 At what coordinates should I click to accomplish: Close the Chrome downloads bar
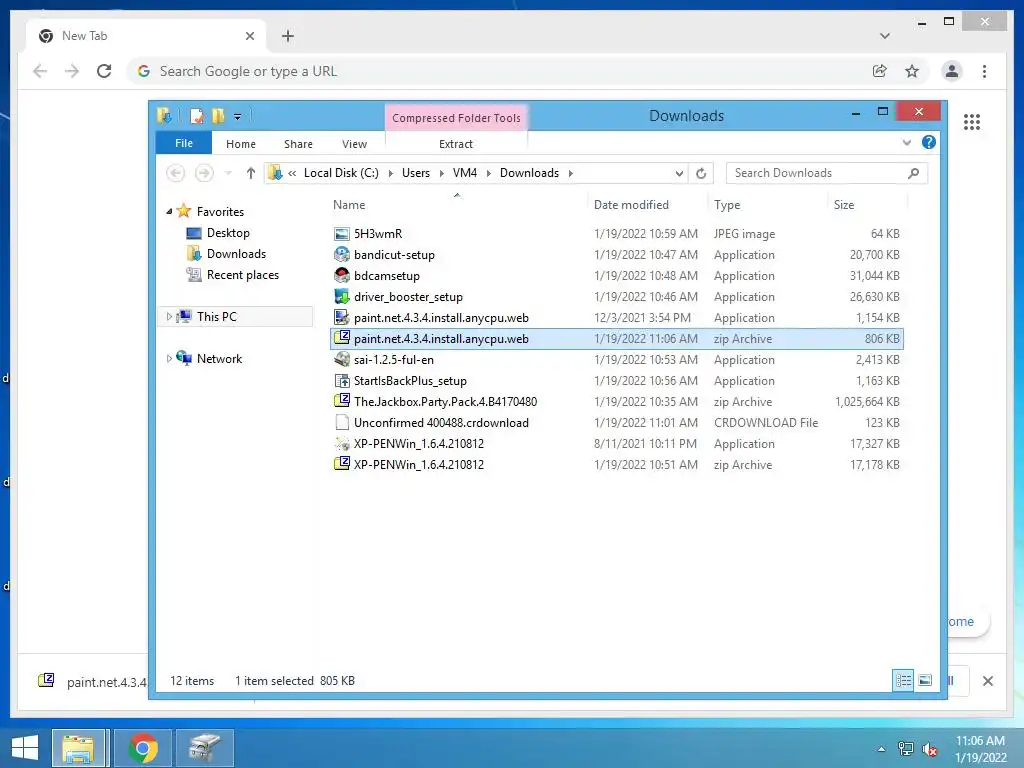pyautogui.click(x=987, y=681)
